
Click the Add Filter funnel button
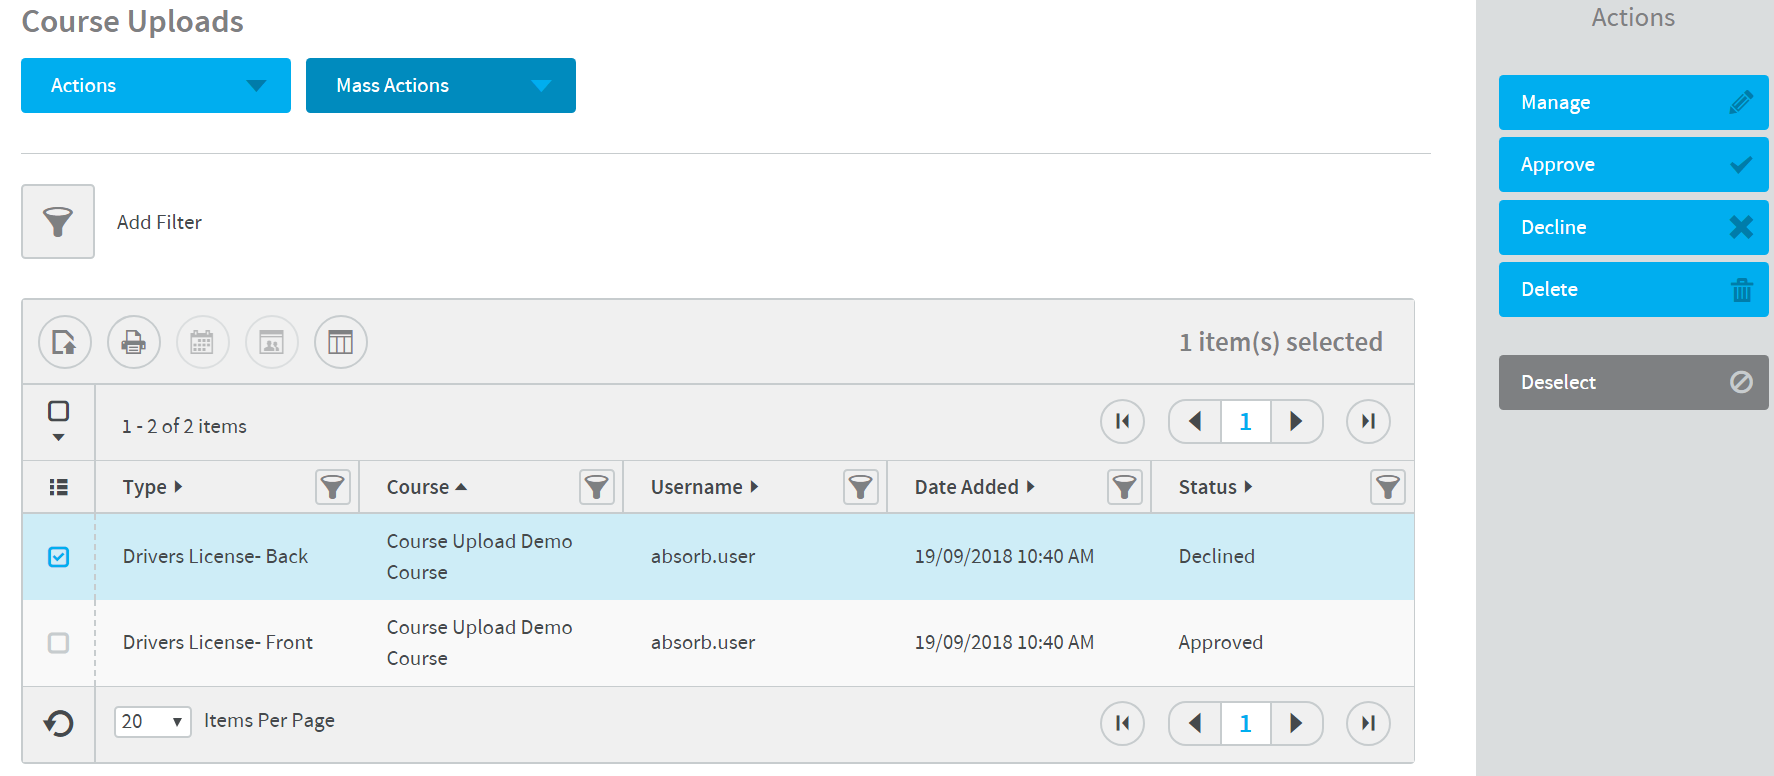pos(58,221)
